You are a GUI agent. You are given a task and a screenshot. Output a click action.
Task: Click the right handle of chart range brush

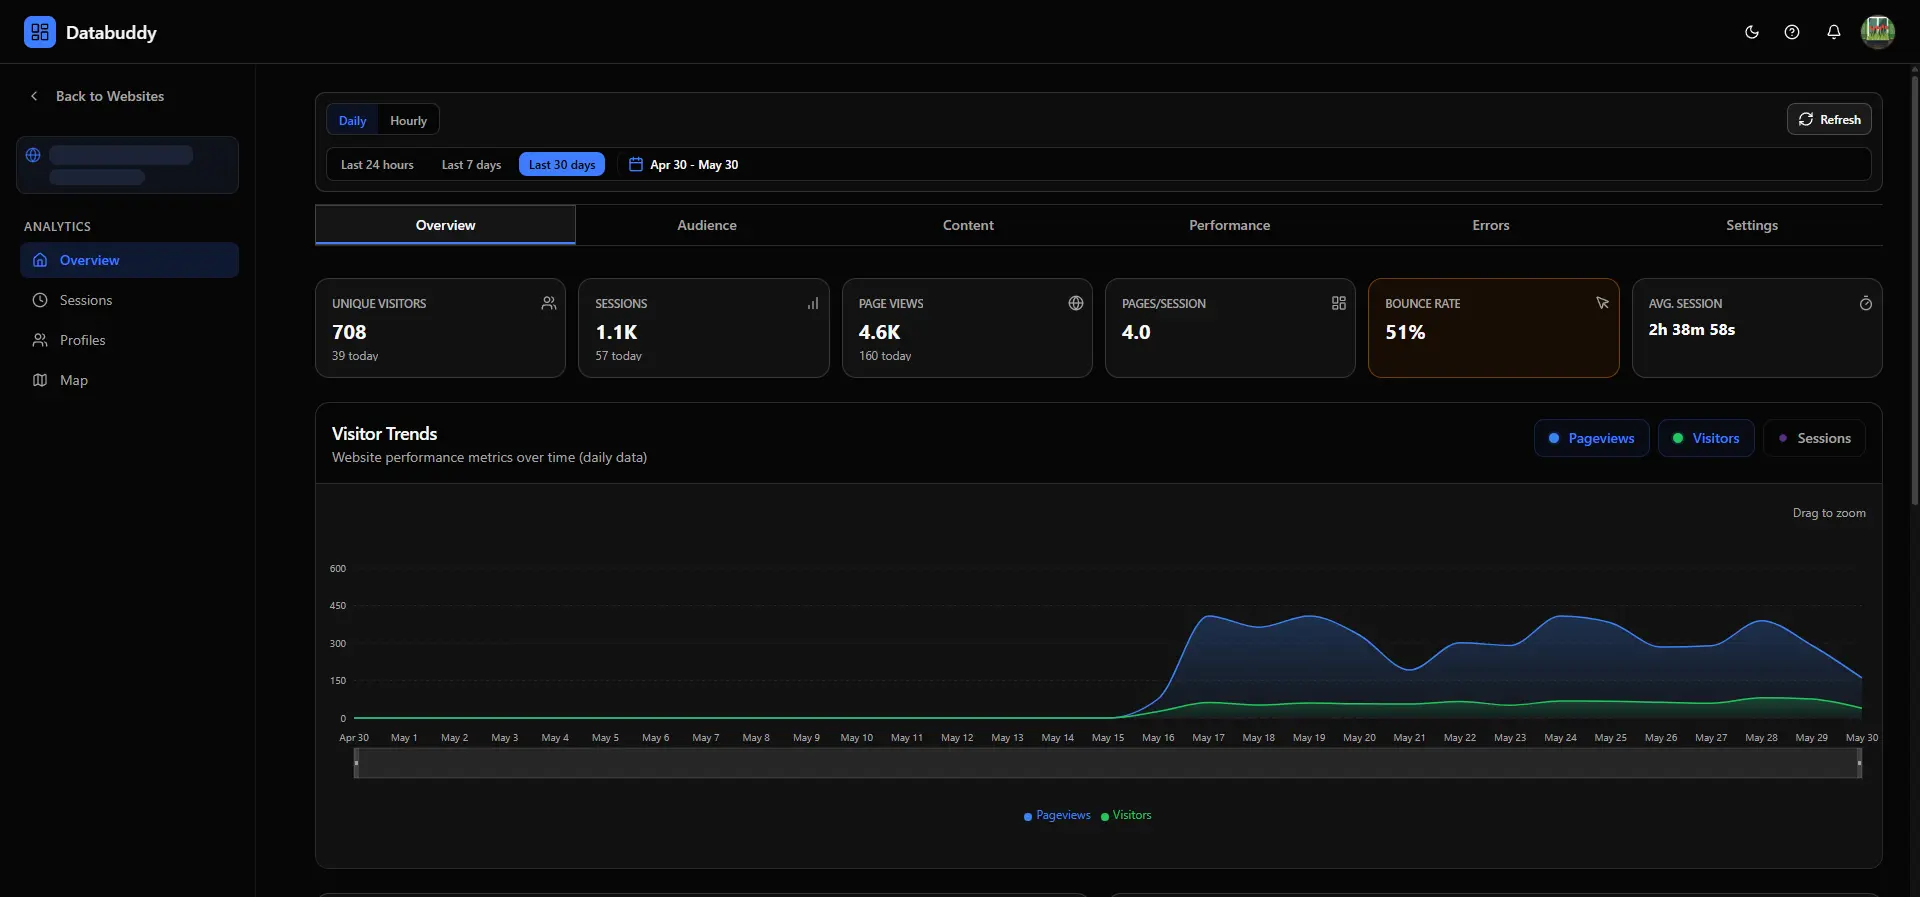[x=1860, y=763]
